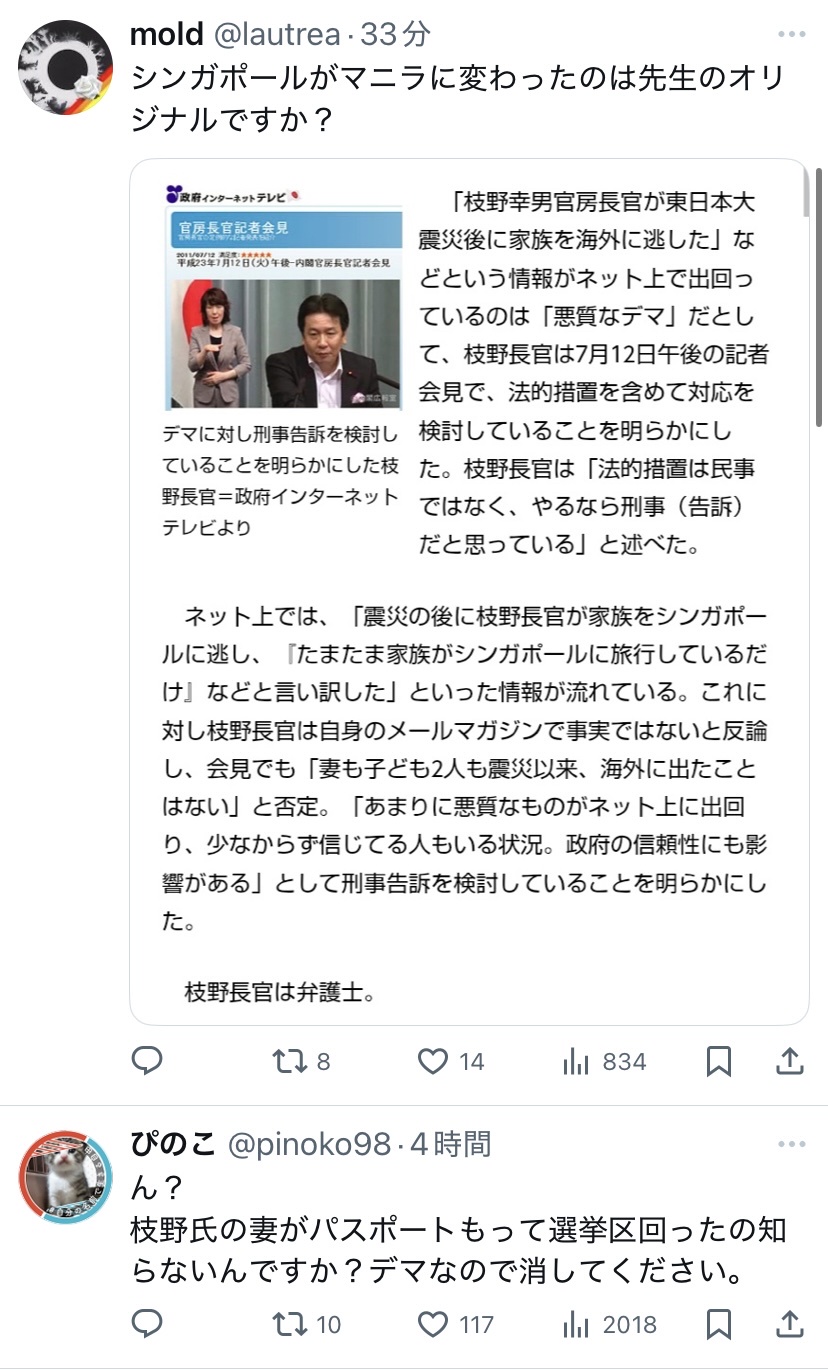This screenshot has width=828, height=1370.
Task: View analytics showing 2018 views
Action: click(609, 1324)
